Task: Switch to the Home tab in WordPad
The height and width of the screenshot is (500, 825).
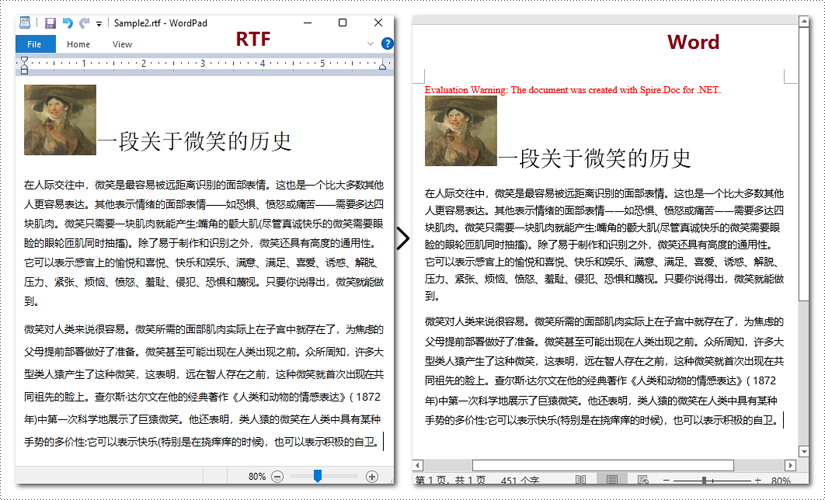Action: (78, 44)
